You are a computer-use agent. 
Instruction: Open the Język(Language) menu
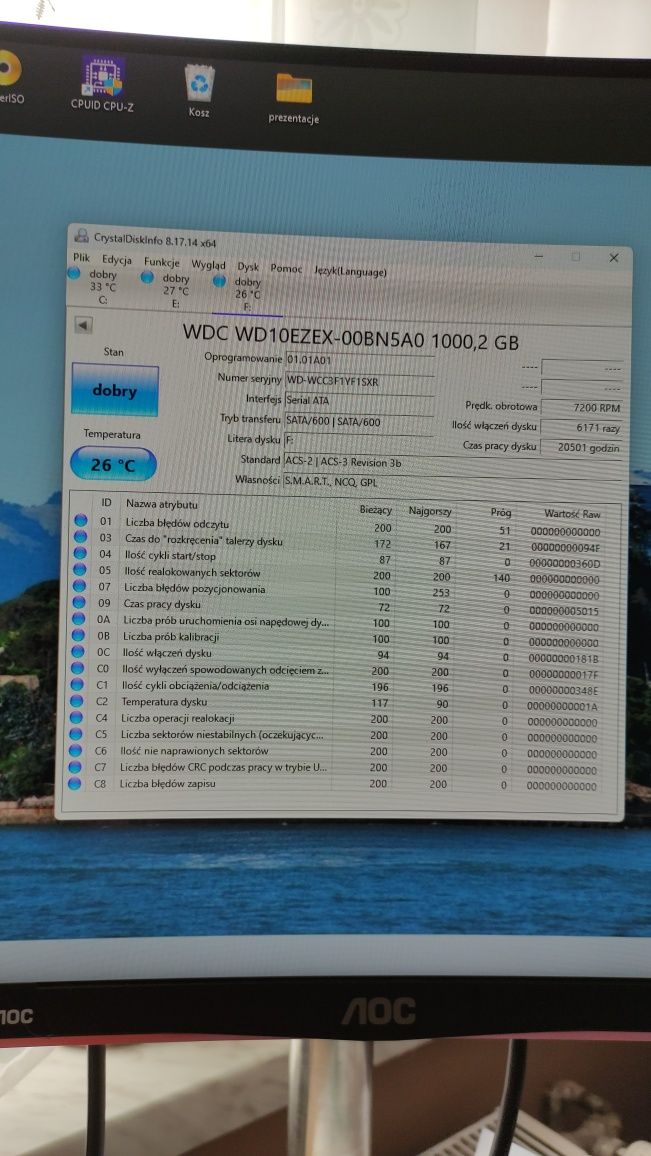point(350,271)
